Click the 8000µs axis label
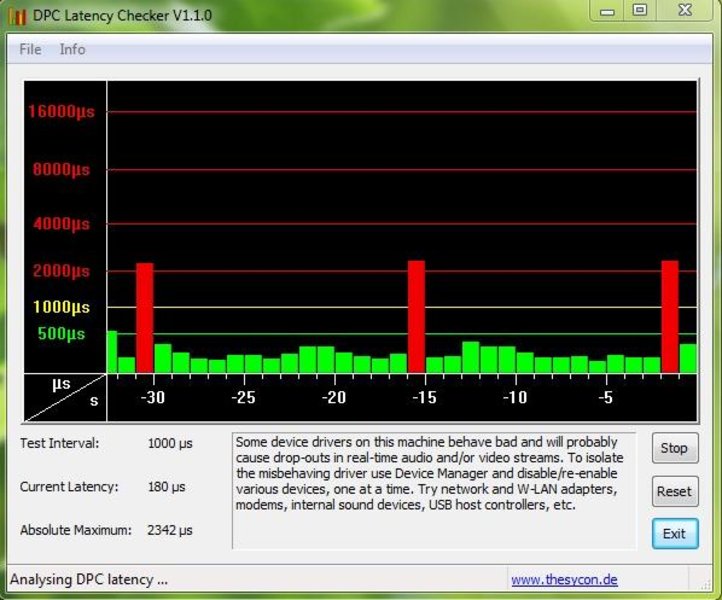Viewport: 722px width, 600px height. point(62,169)
